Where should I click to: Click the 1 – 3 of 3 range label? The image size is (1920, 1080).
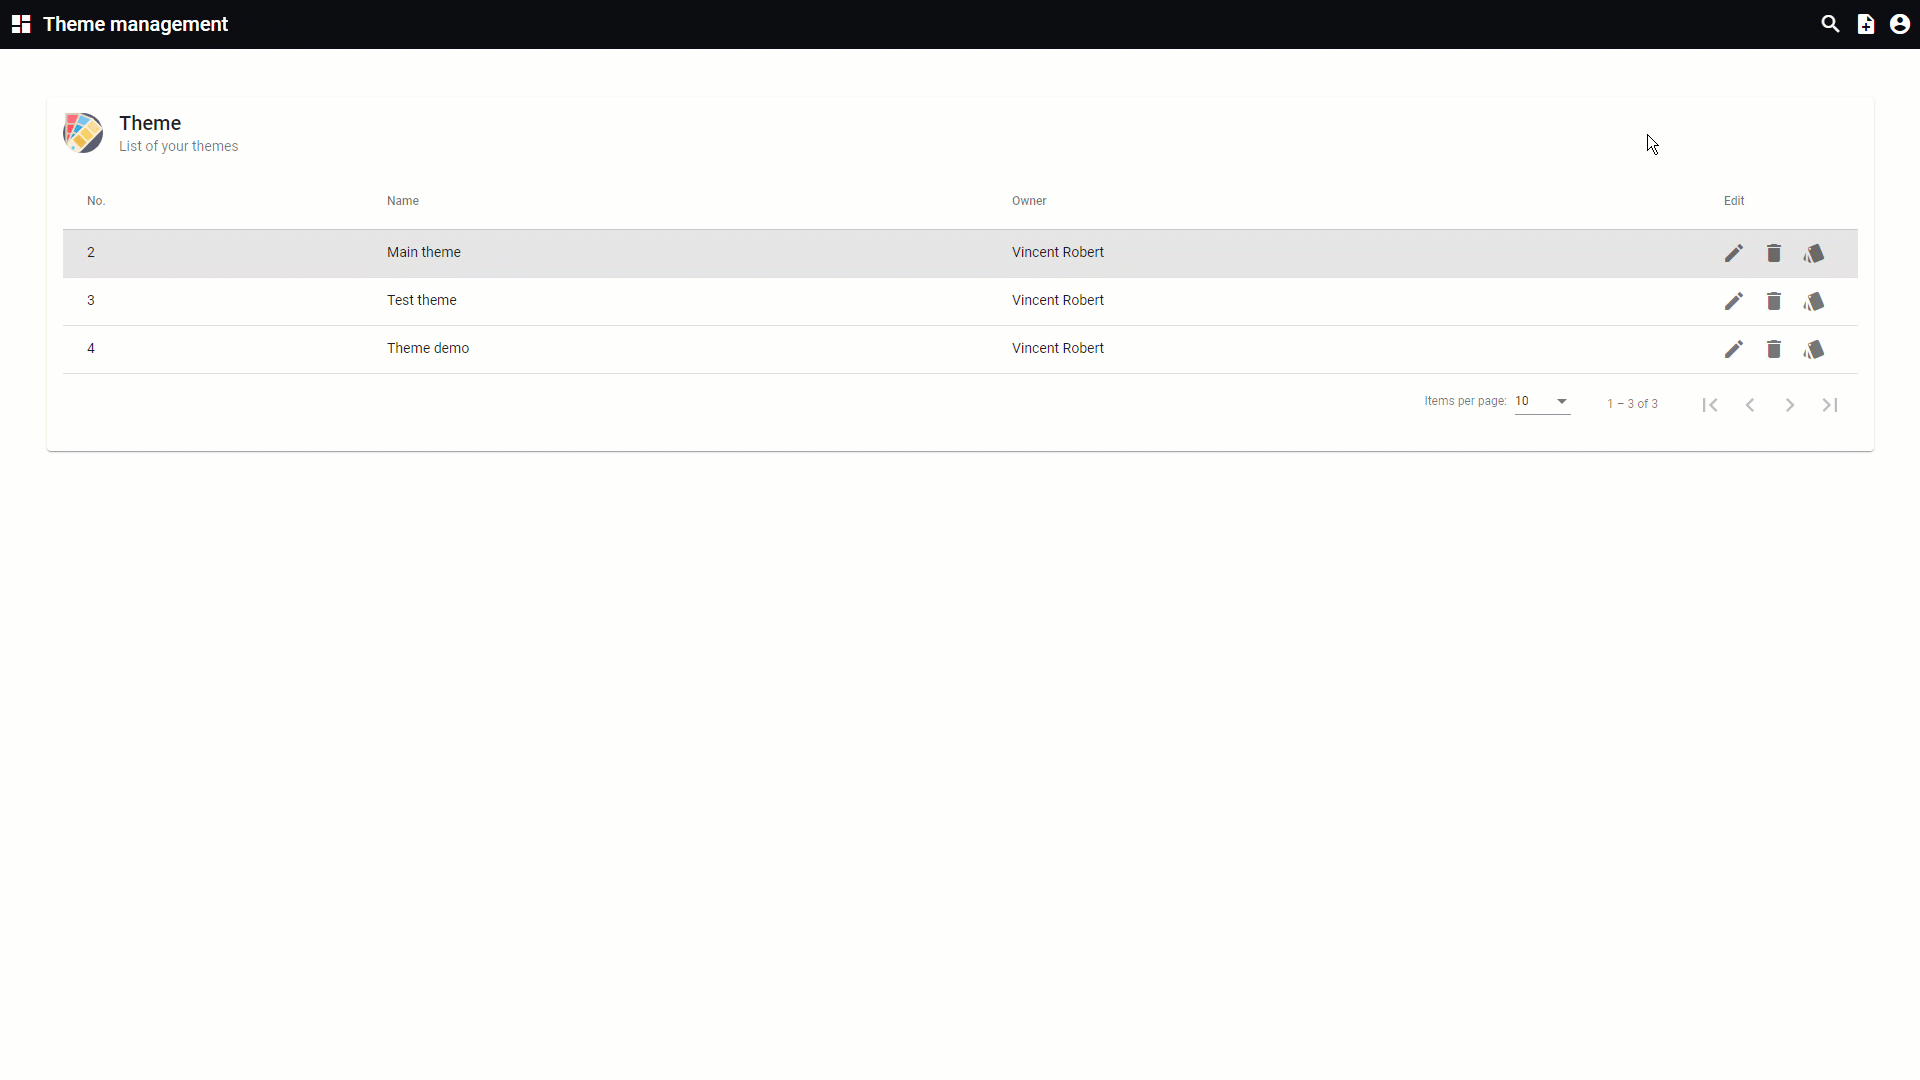coord(1632,404)
